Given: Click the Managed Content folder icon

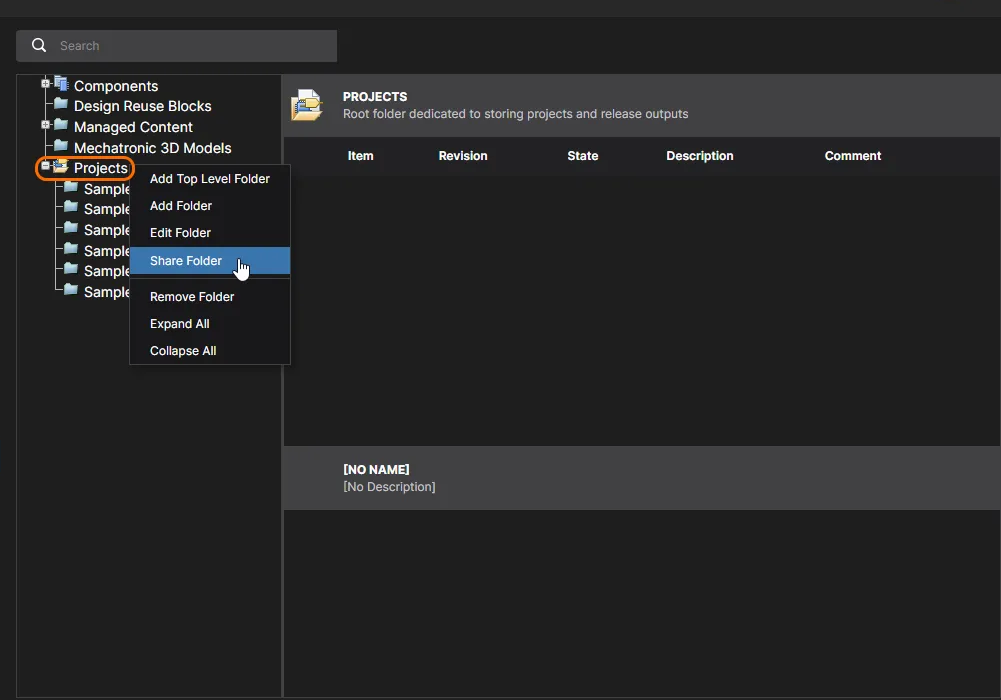Looking at the screenshot, I should point(61,126).
